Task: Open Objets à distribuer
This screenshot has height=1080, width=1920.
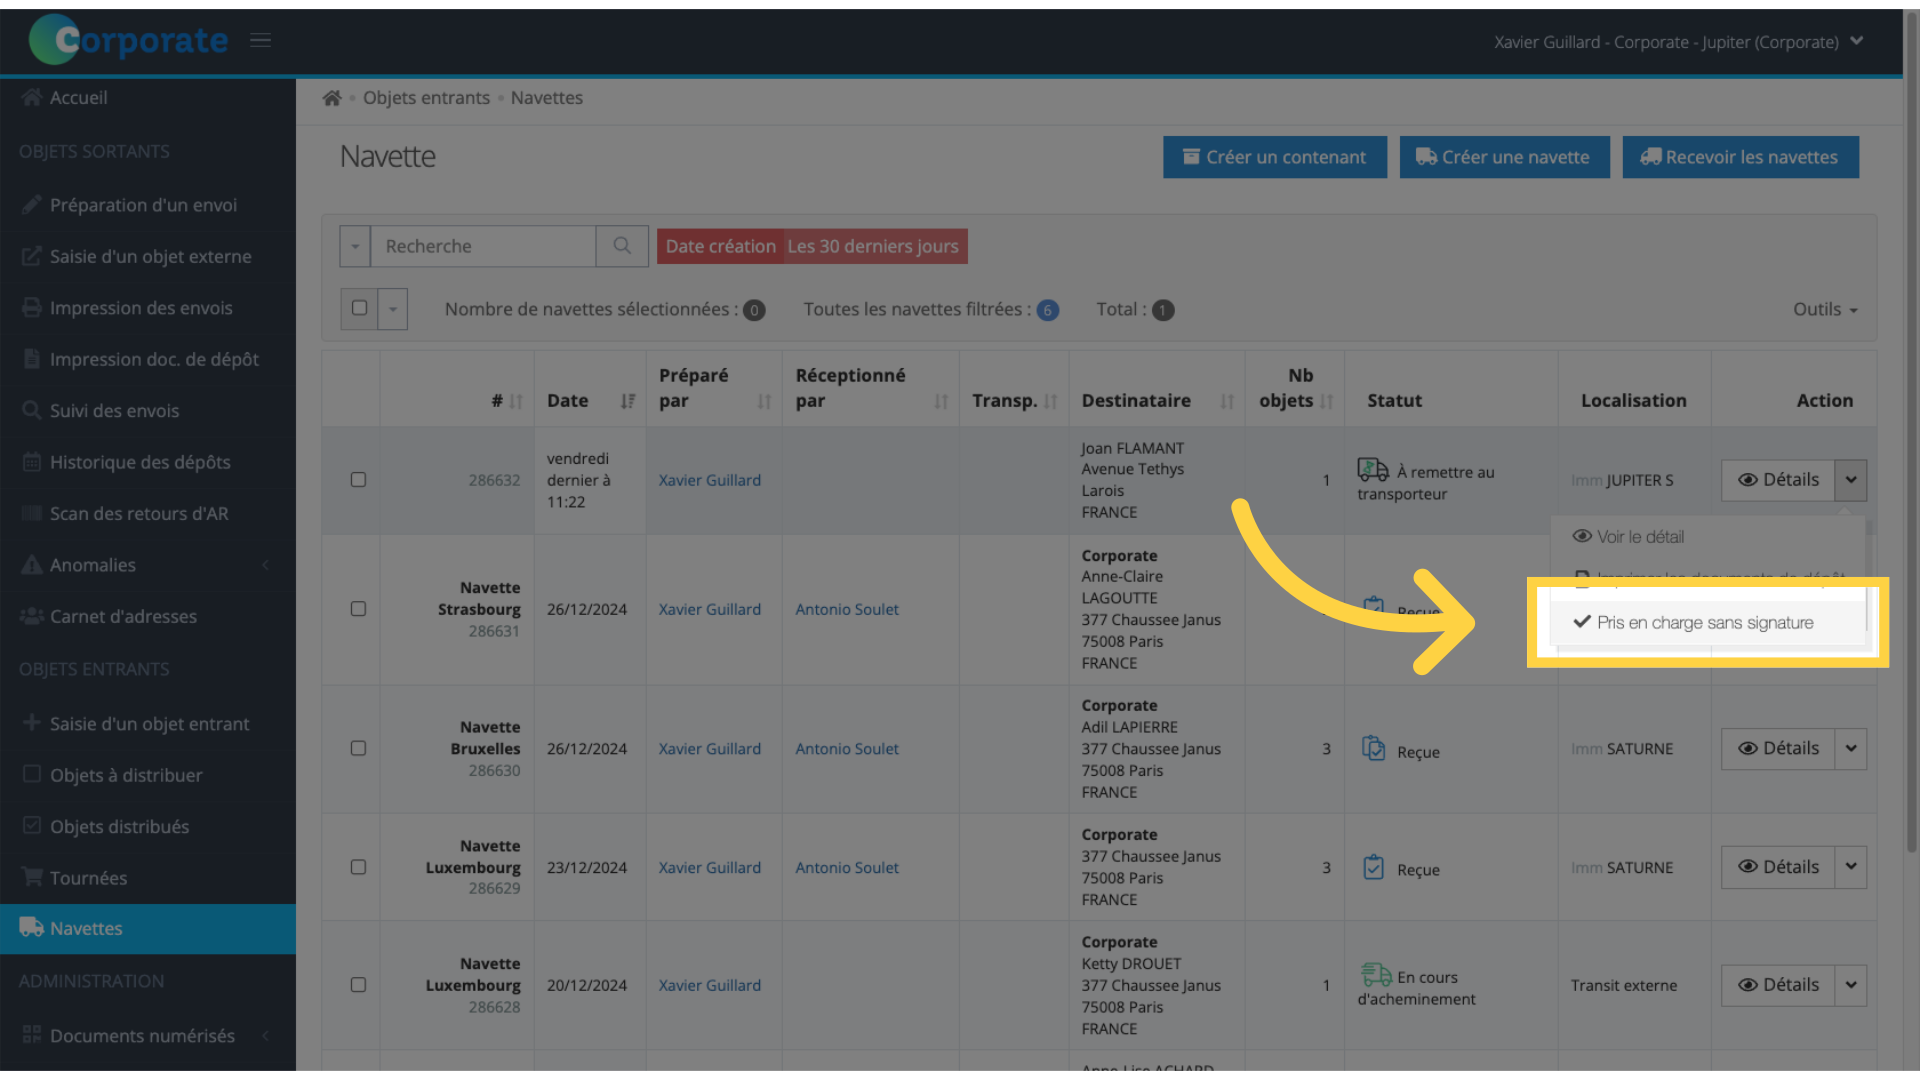Action: [x=148, y=775]
